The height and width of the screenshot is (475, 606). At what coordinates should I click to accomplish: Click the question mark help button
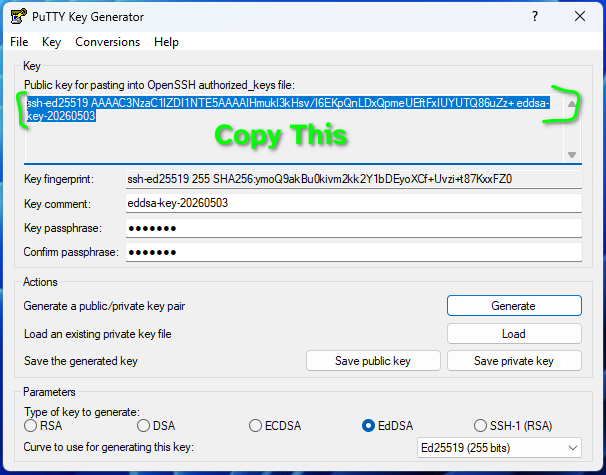pyautogui.click(x=535, y=17)
